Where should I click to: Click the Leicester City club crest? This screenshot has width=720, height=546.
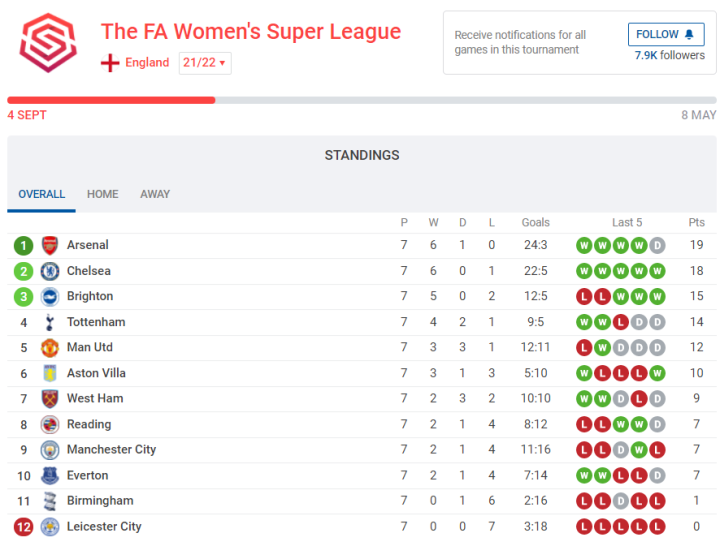tap(50, 527)
